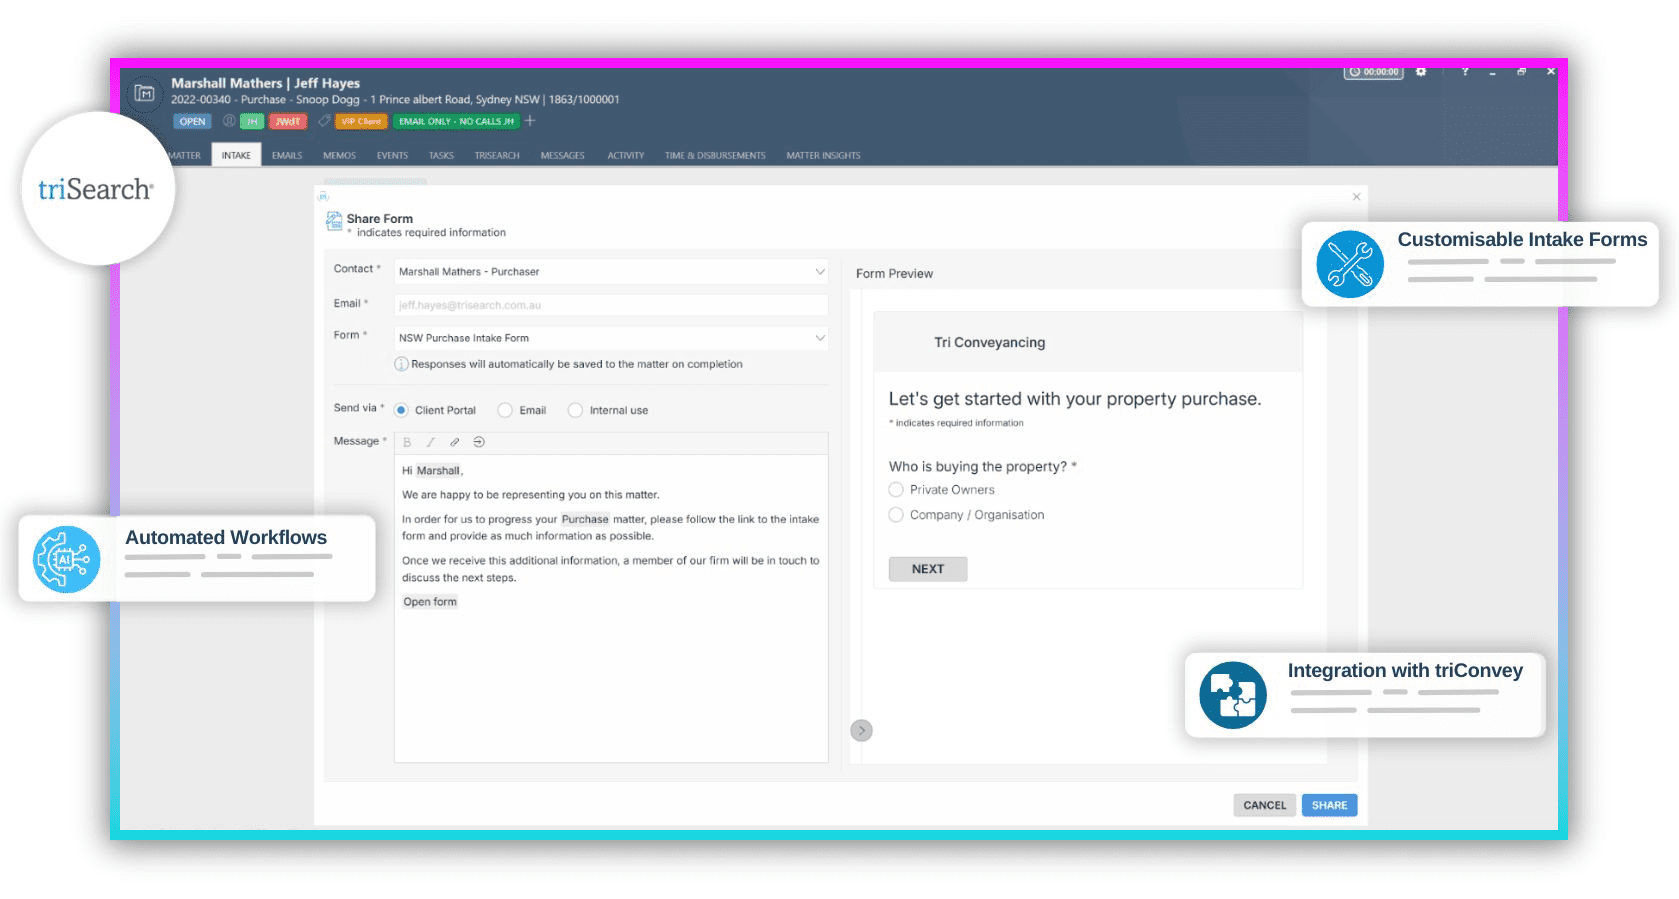
Task: Choose Company / Organisation in form preview
Action: 896,515
